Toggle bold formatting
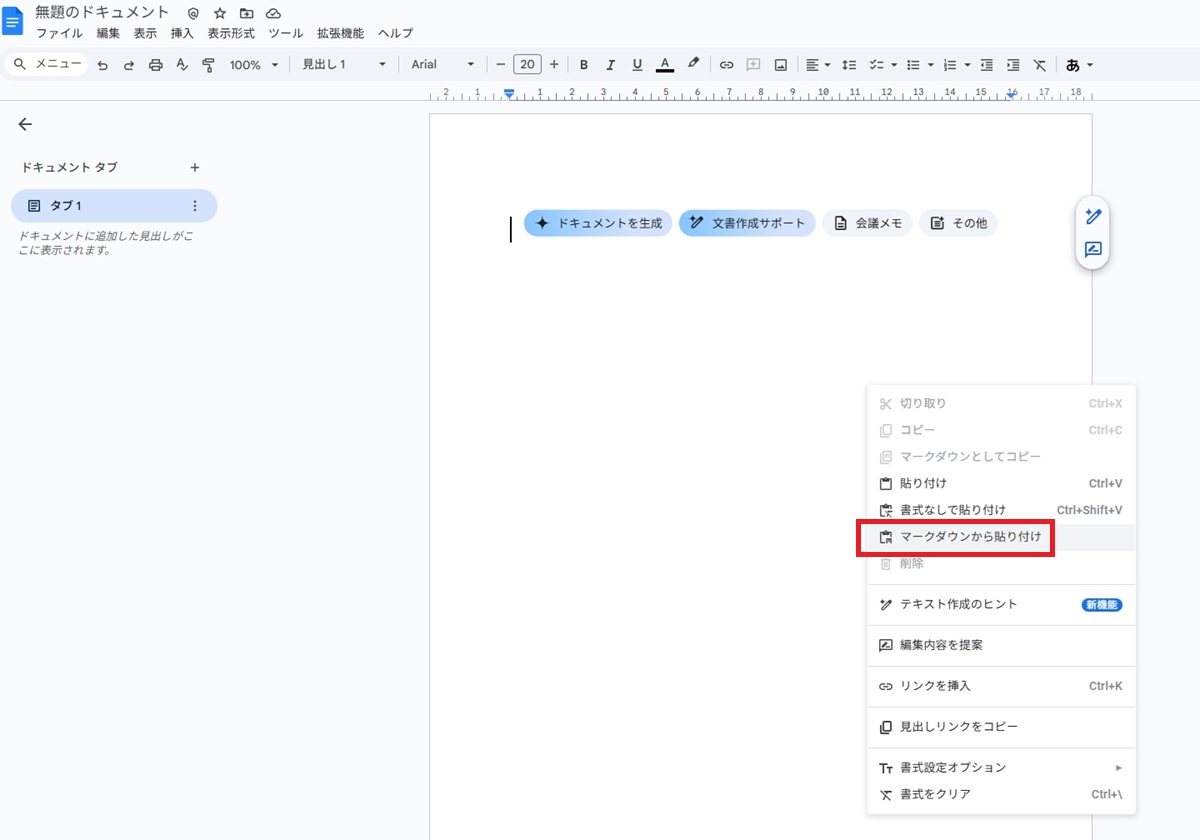Screen dimensions: 1200x840 pyautogui.click(x=584, y=65)
